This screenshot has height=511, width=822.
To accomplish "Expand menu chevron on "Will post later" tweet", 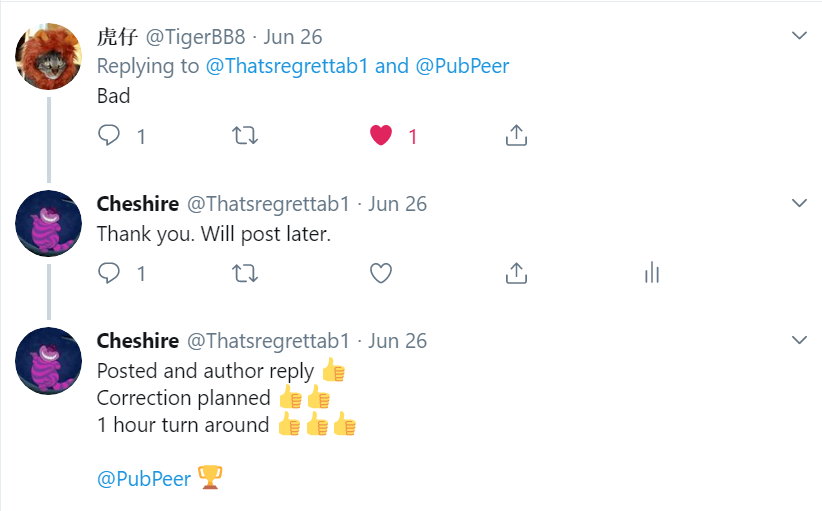I will coord(799,203).
